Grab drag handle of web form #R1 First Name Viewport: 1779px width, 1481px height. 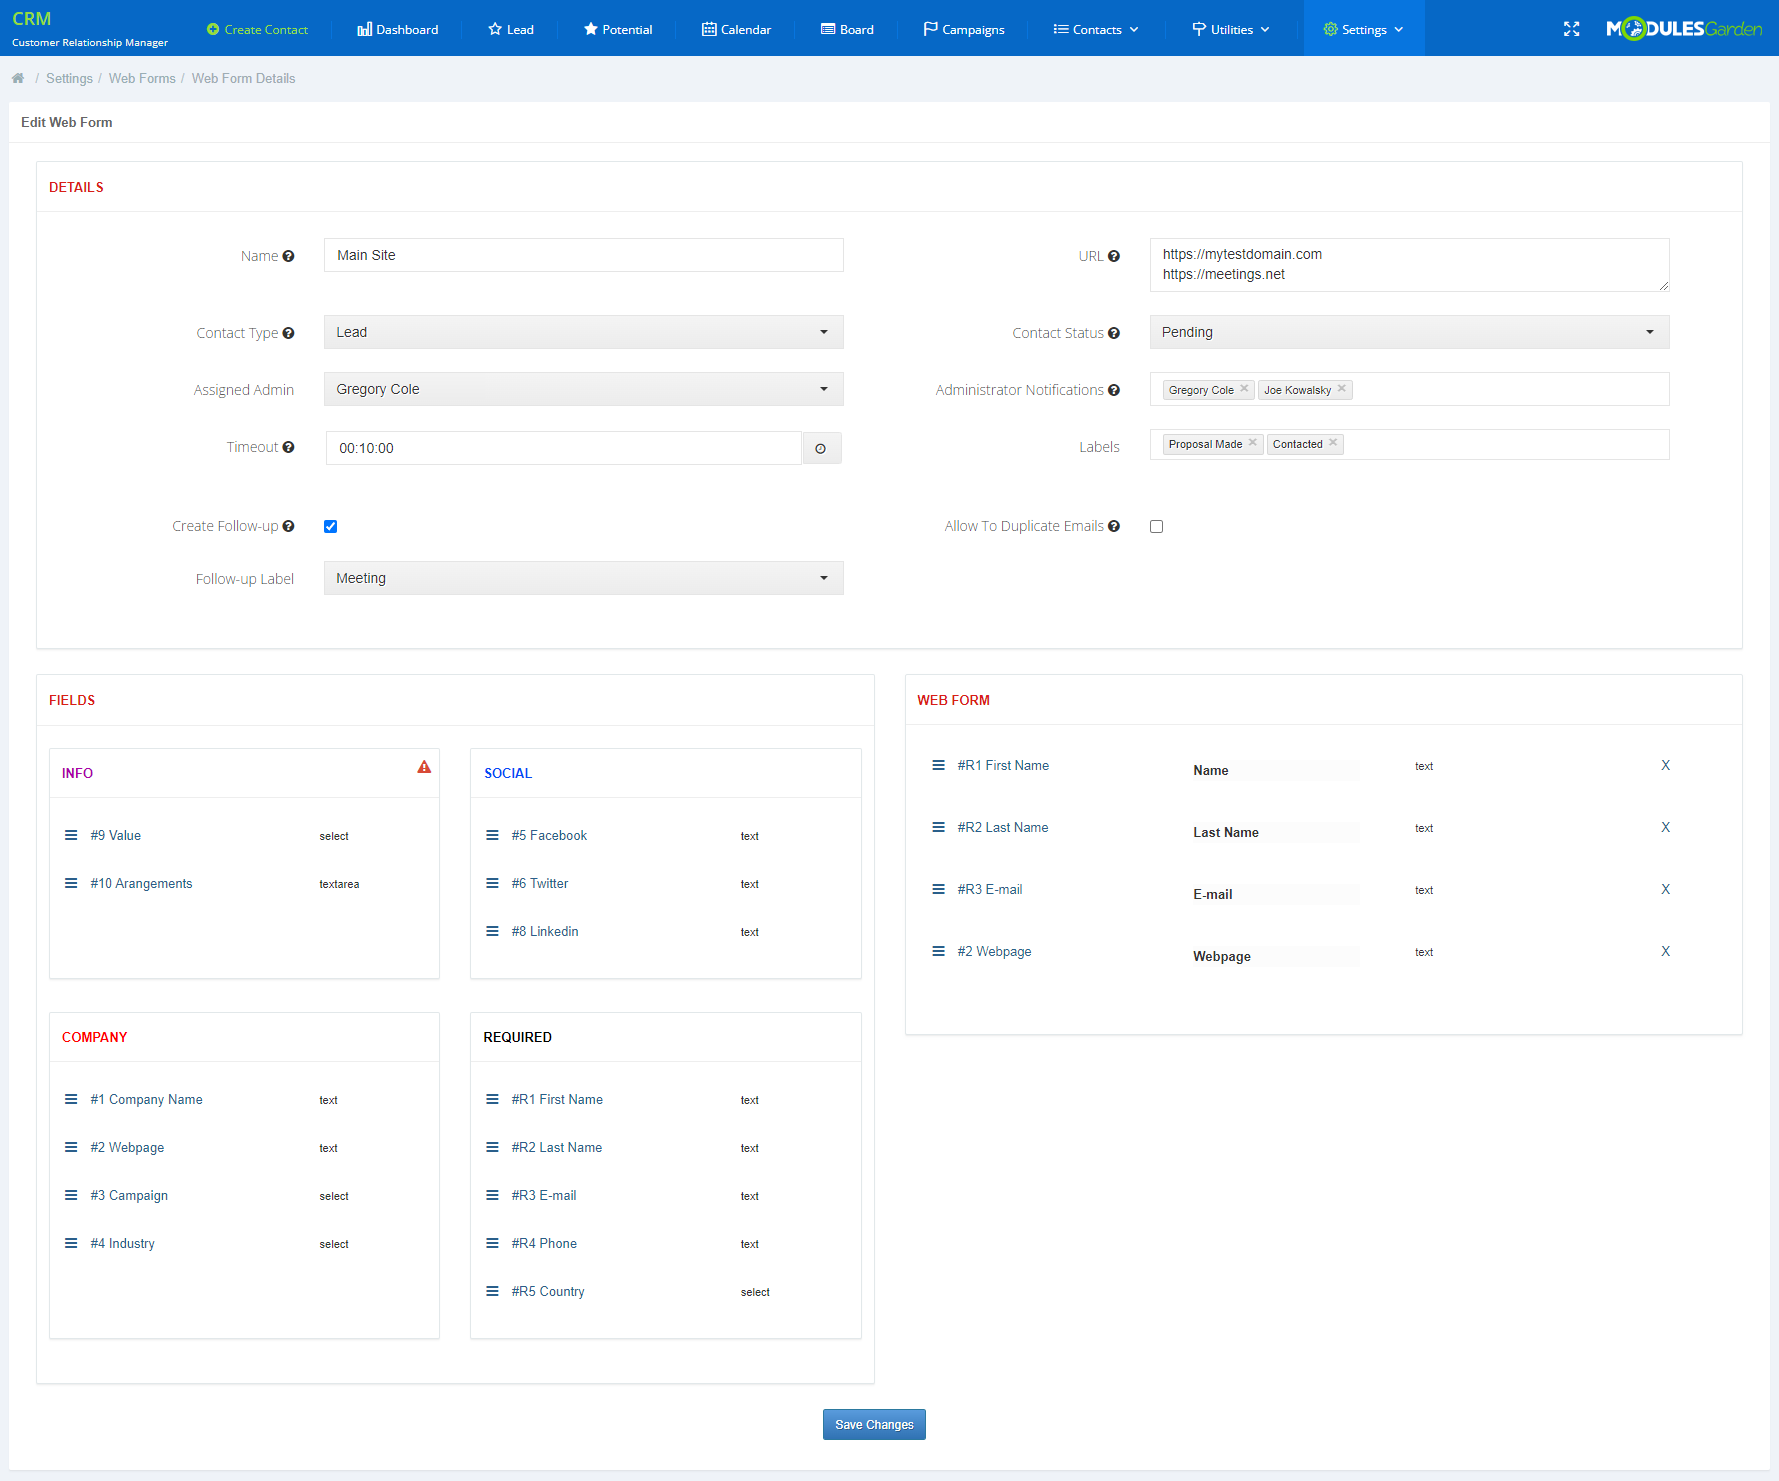tap(938, 765)
